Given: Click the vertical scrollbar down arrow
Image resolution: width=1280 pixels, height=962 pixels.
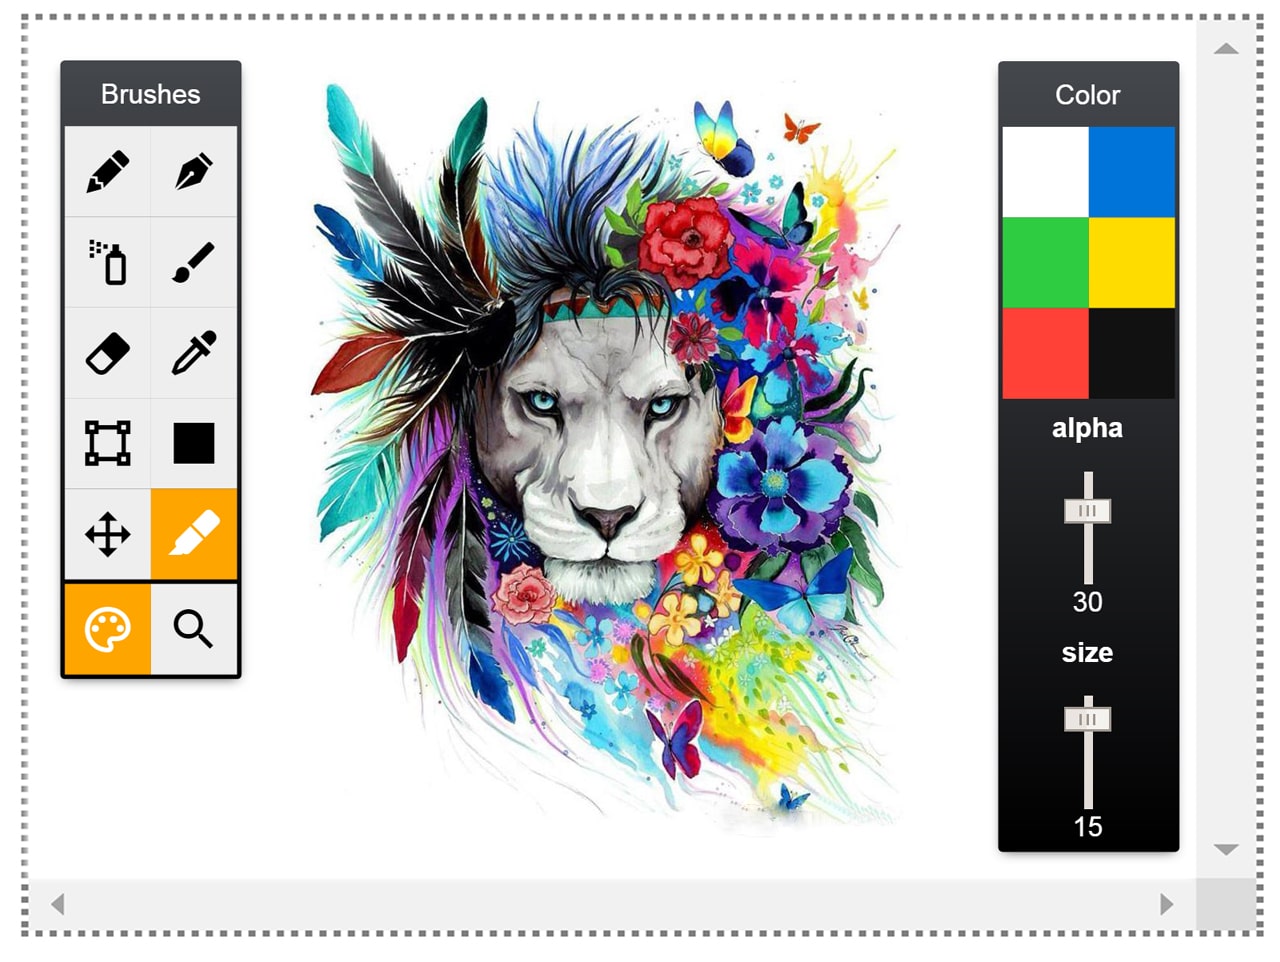Looking at the screenshot, I should (x=1226, y=849).
